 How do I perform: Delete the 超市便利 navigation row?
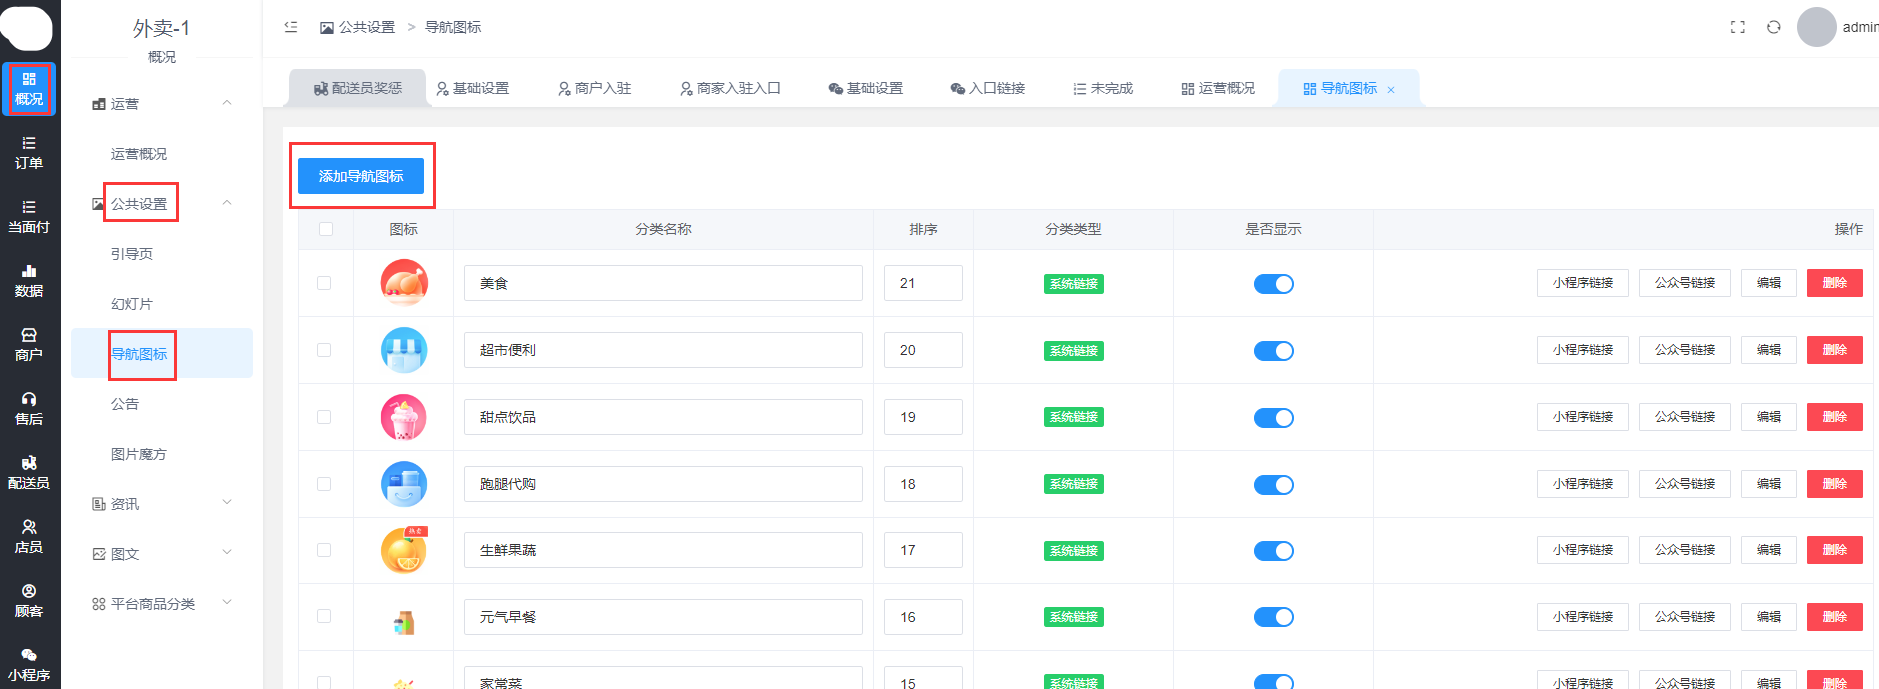click(1833, 350)
